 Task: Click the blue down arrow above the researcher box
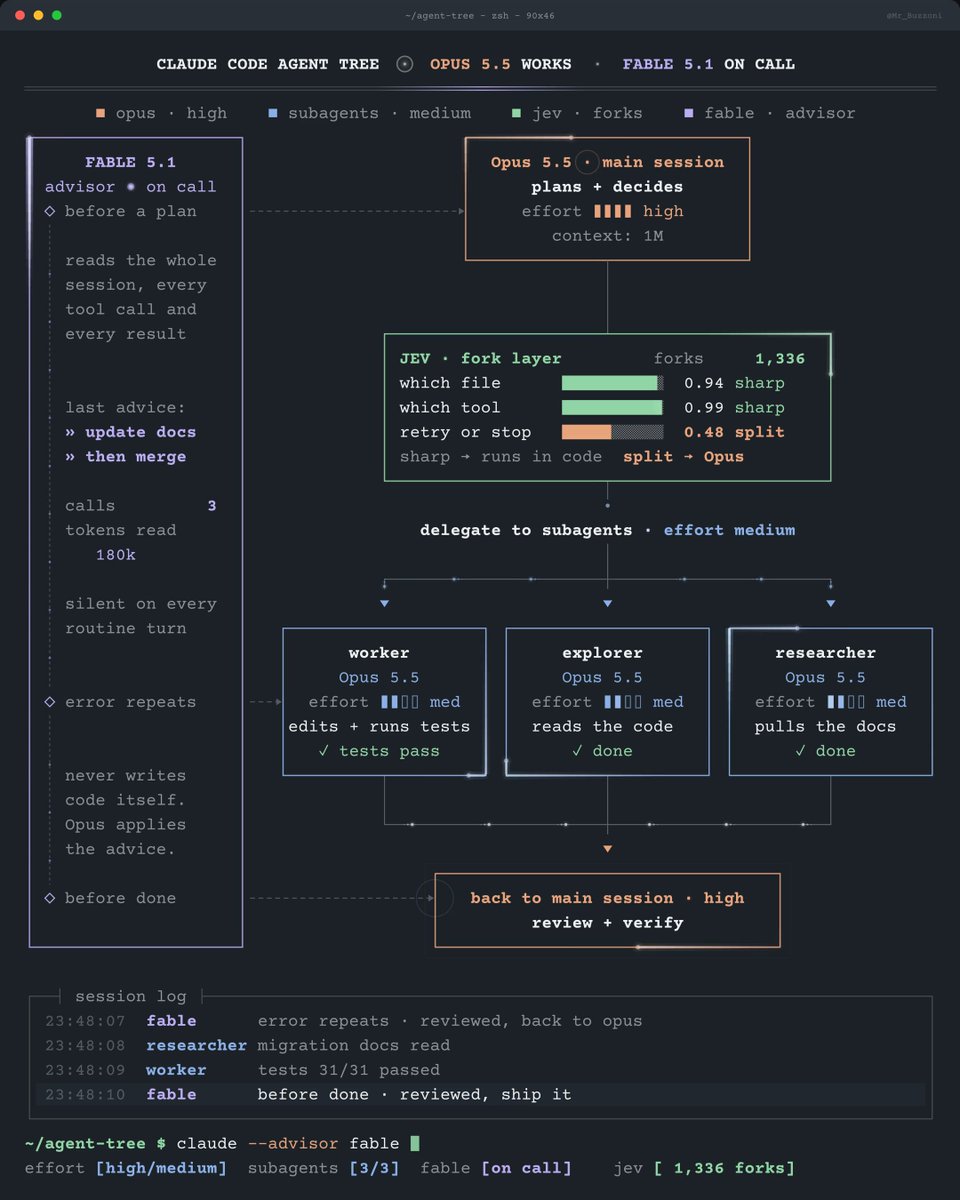coord(830,604)
